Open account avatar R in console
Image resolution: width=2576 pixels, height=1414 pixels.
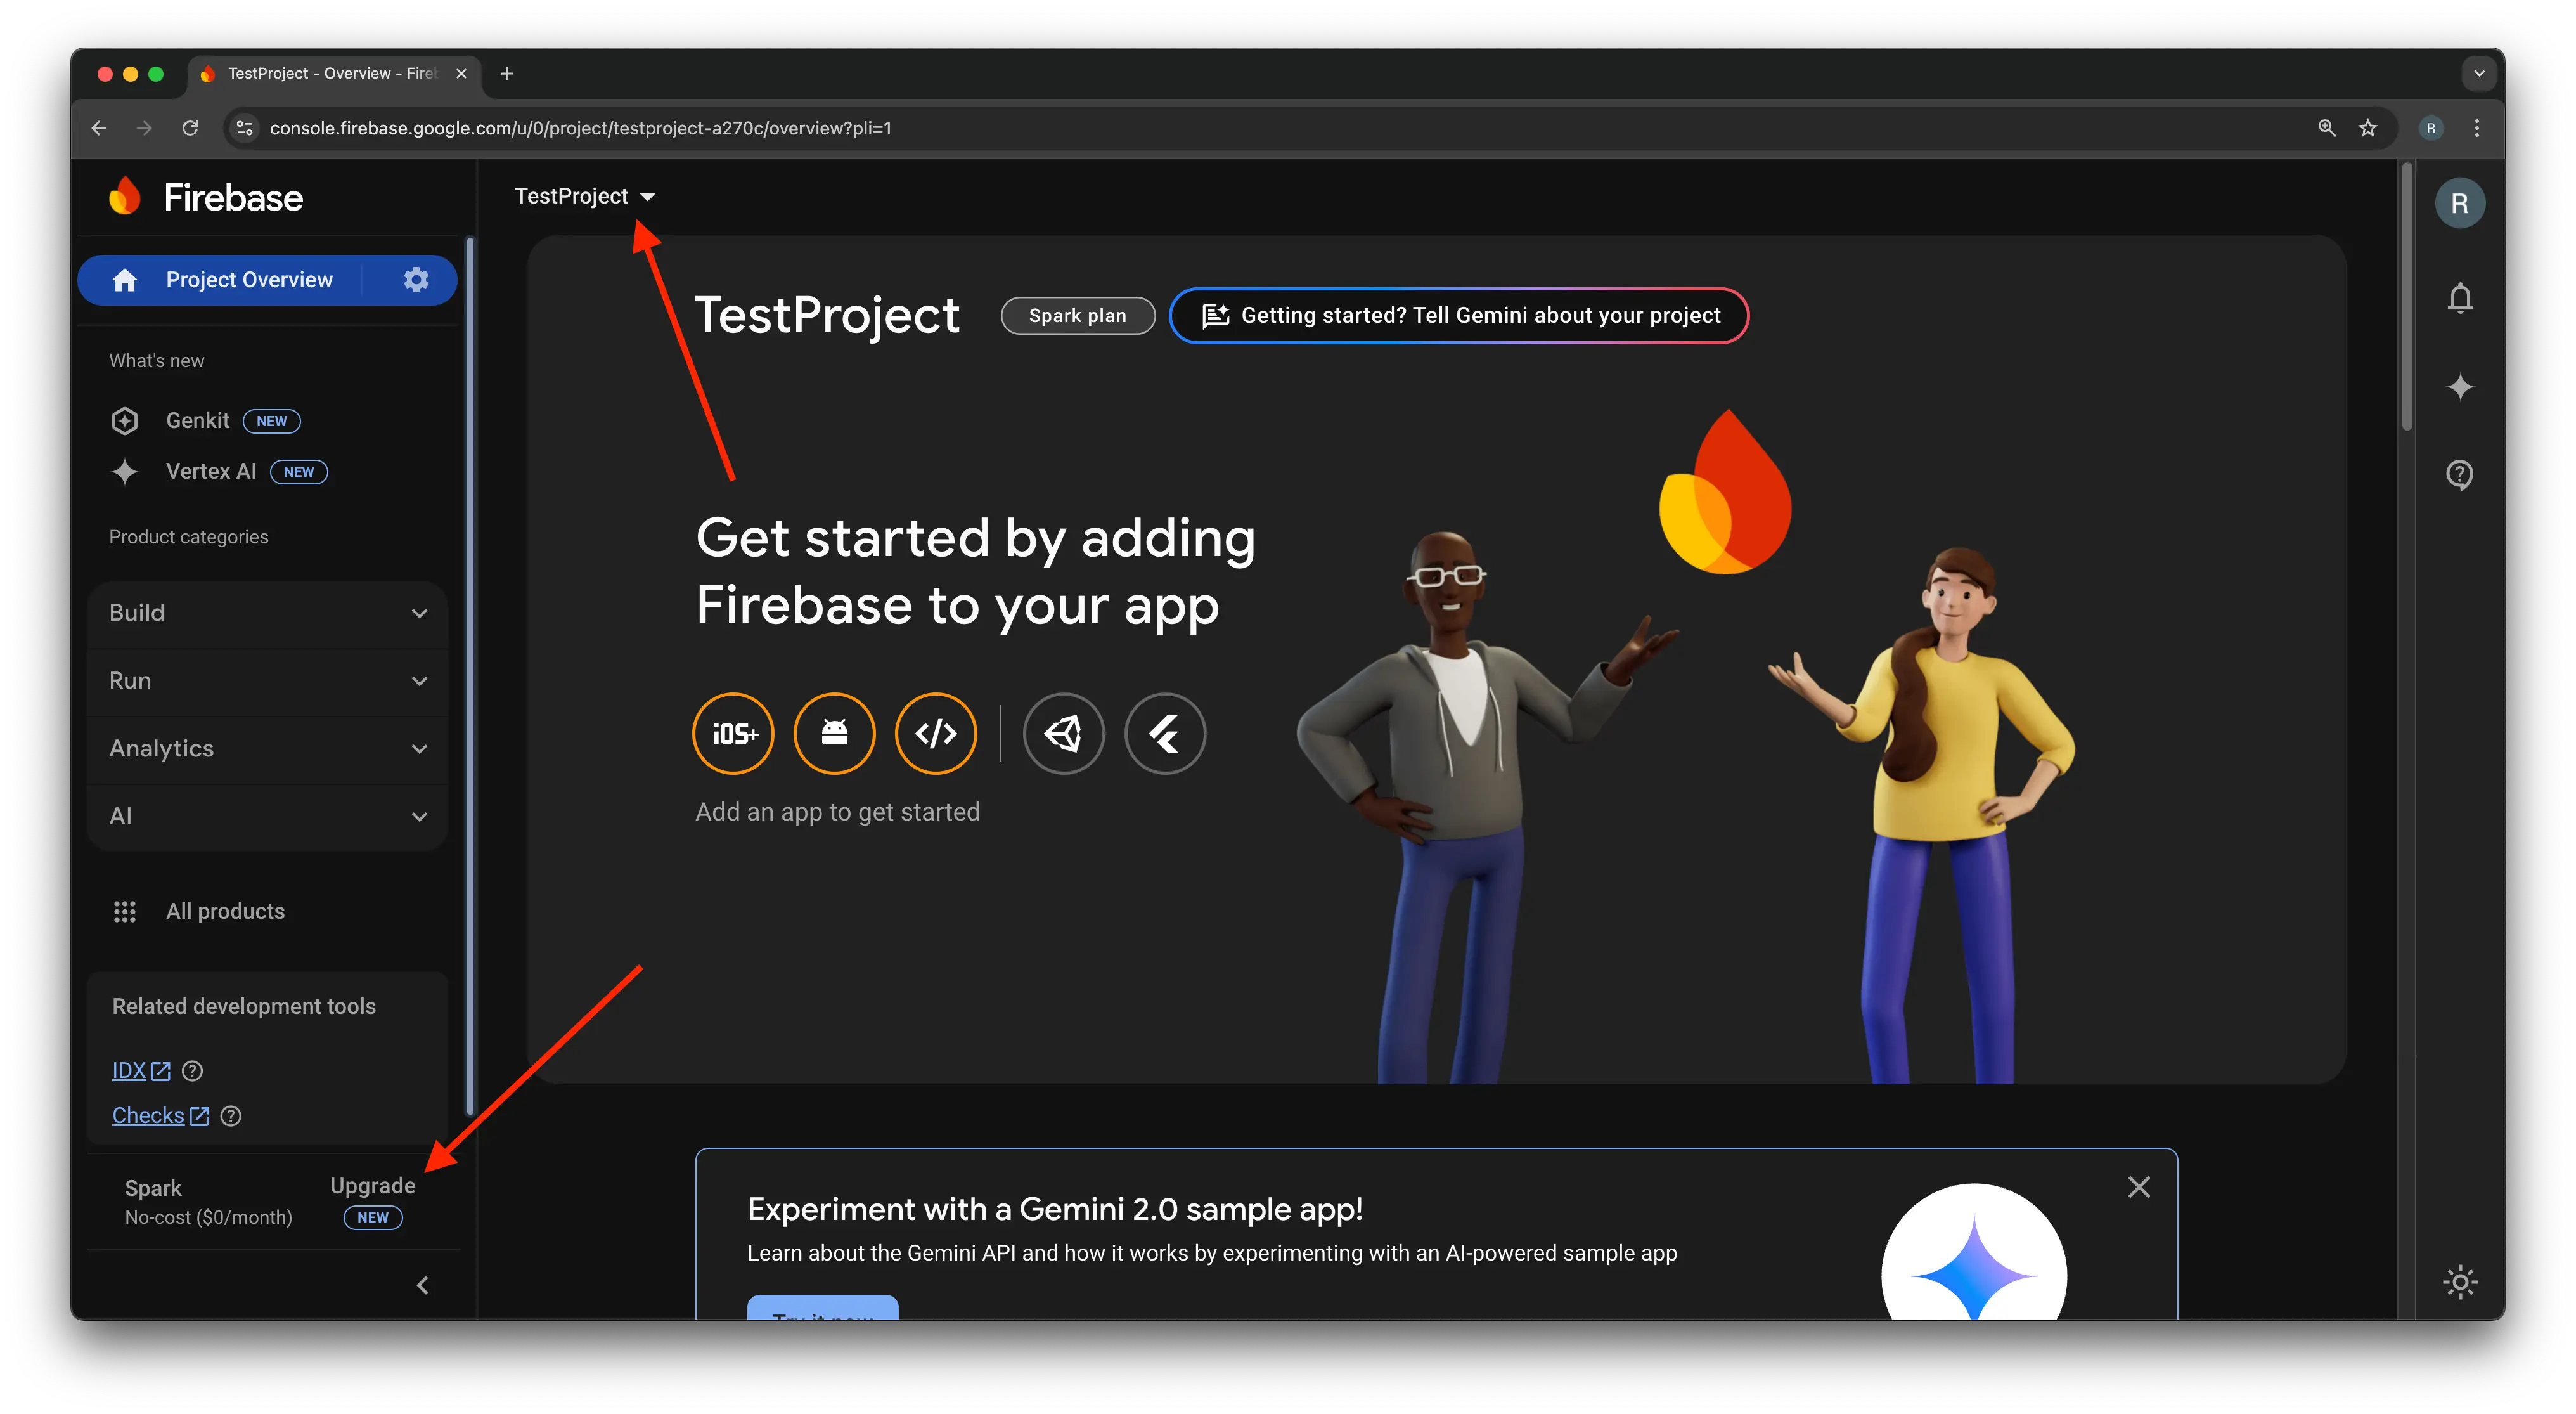click(2460, 204)
